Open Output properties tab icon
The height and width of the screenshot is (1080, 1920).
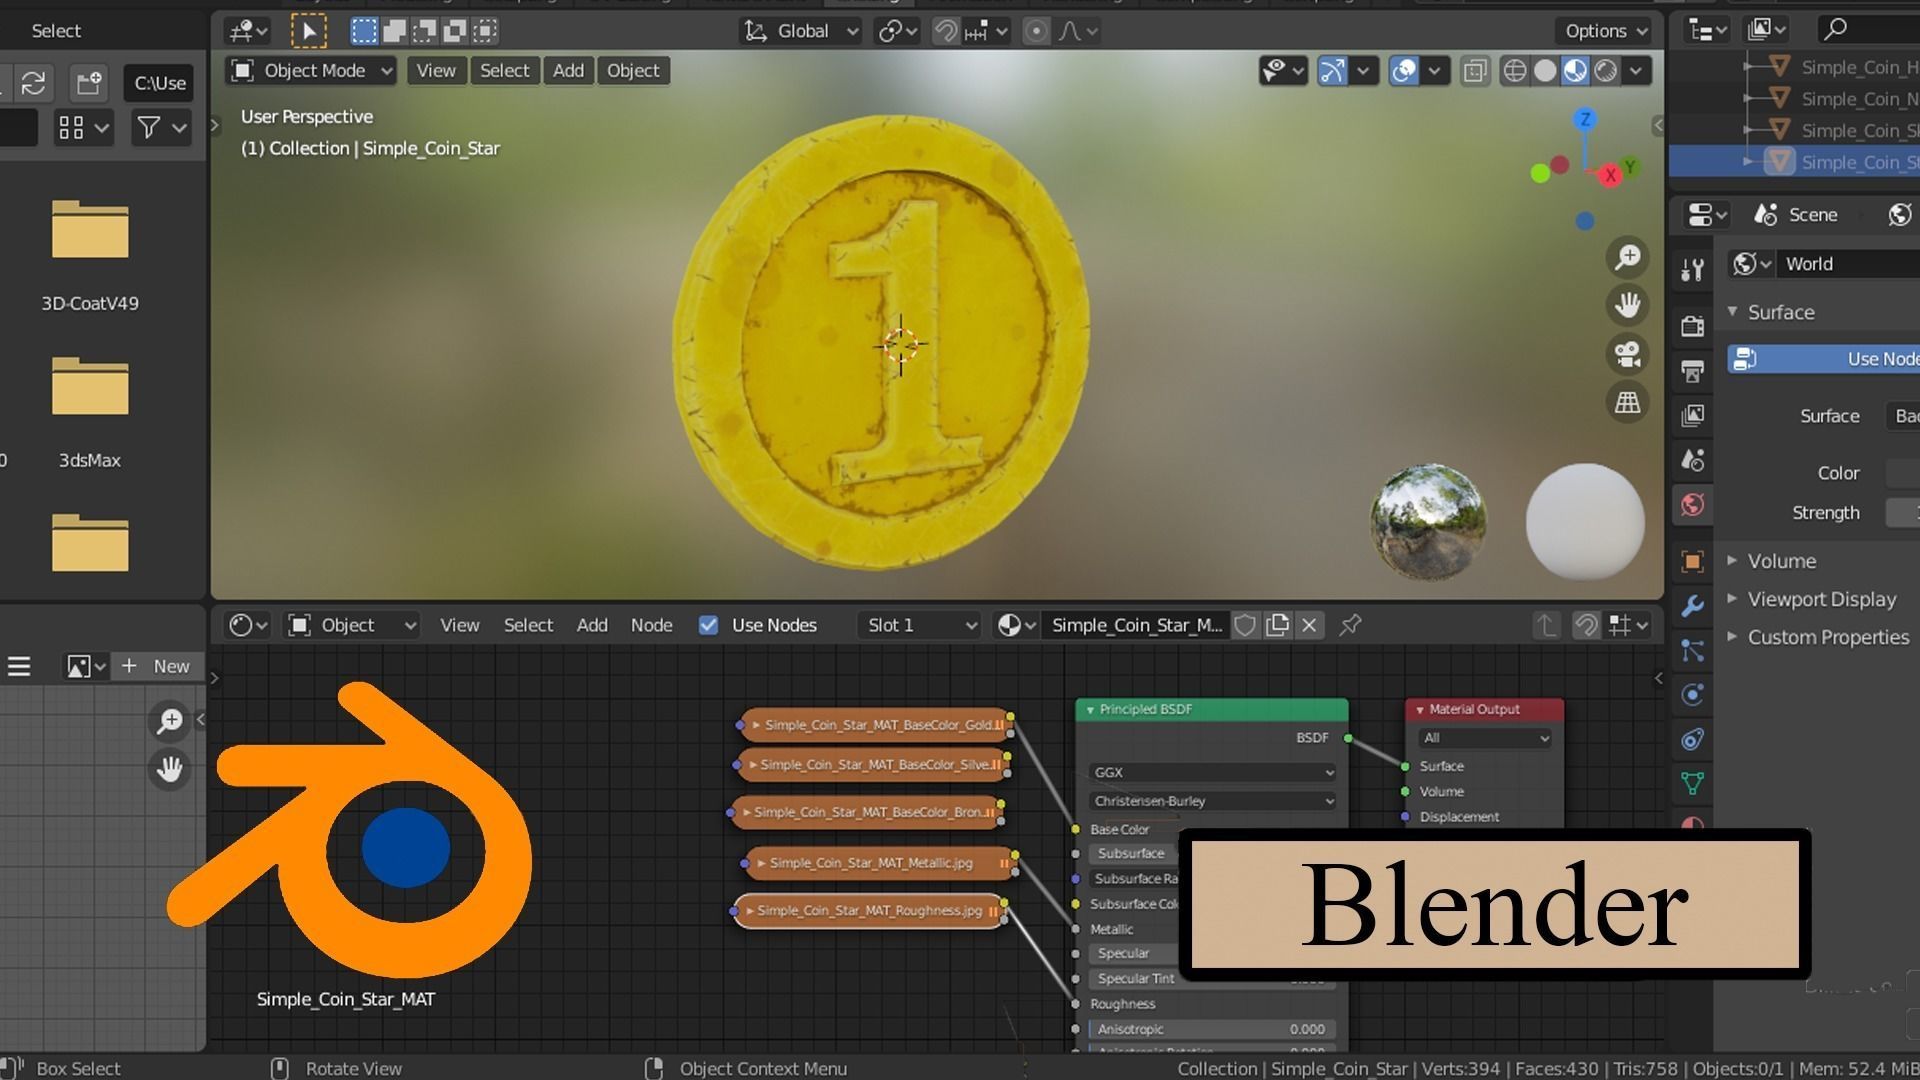[x=1692, y=371]
